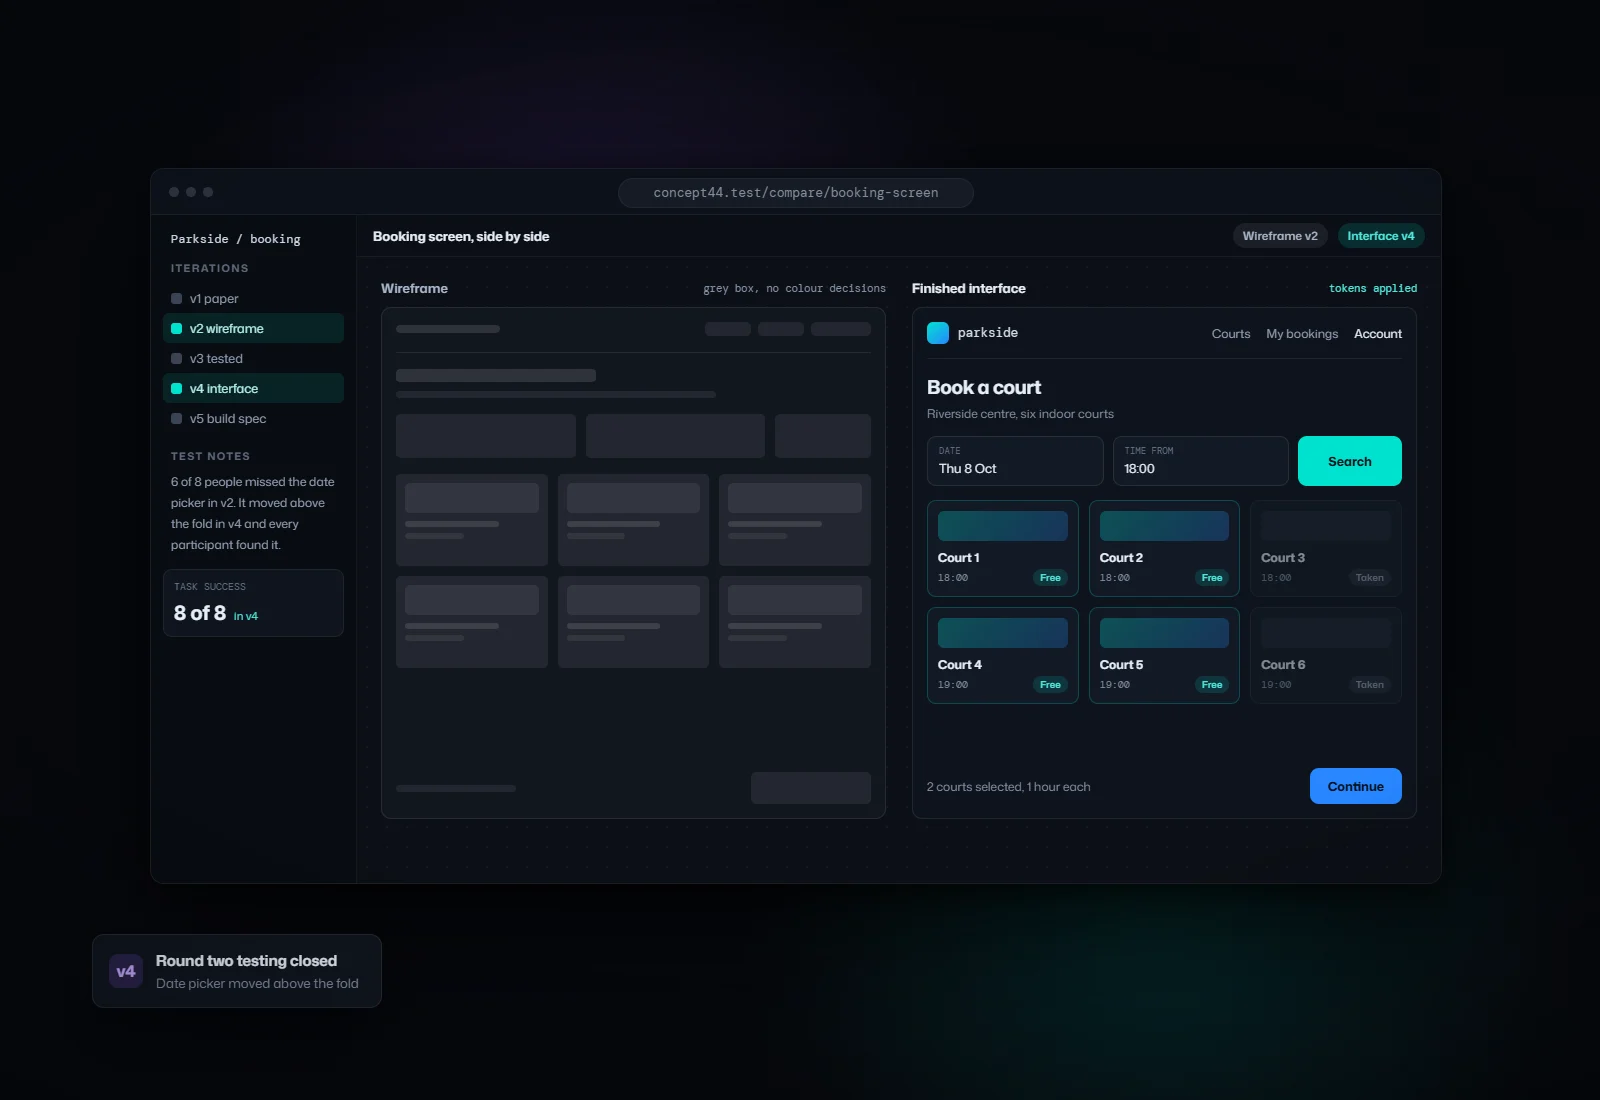Click the 'Wireframe' panel label
The width and height of the screenshot is (1600, 1100).
click(x=414, y=288)
